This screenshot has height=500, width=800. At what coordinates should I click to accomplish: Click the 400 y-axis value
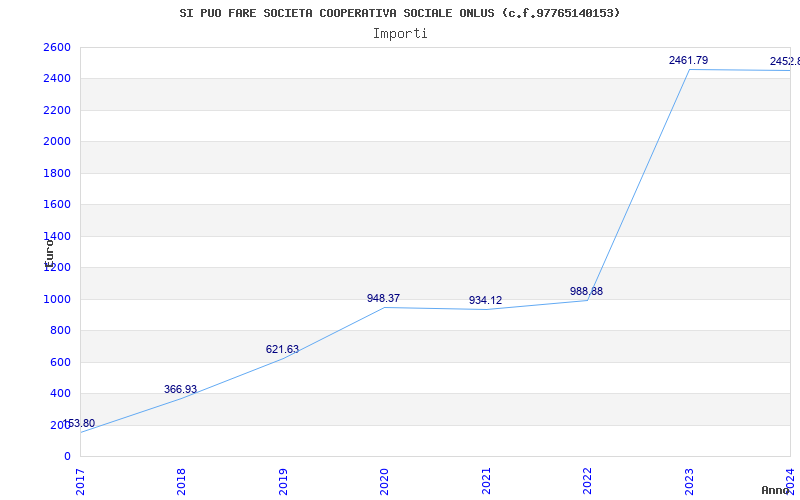60,394
